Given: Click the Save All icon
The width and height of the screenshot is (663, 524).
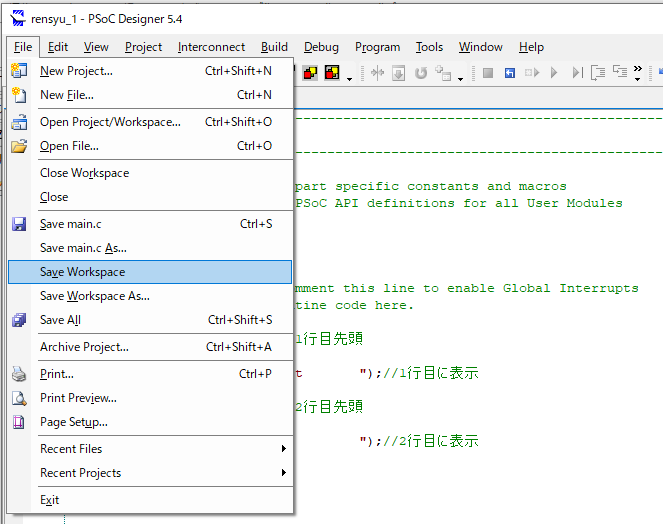Looking at the screenshot, I should (x=19, y=320).
